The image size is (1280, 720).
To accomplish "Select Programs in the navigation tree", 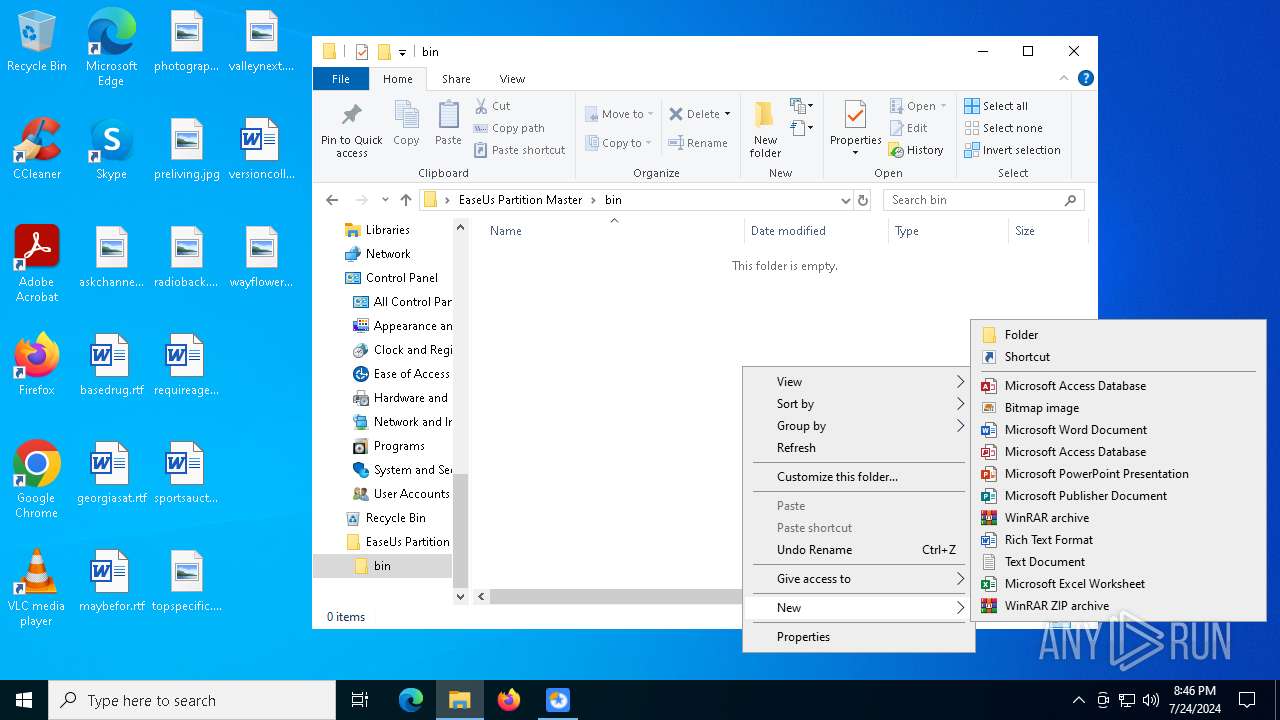I will (x=399, y=446).
